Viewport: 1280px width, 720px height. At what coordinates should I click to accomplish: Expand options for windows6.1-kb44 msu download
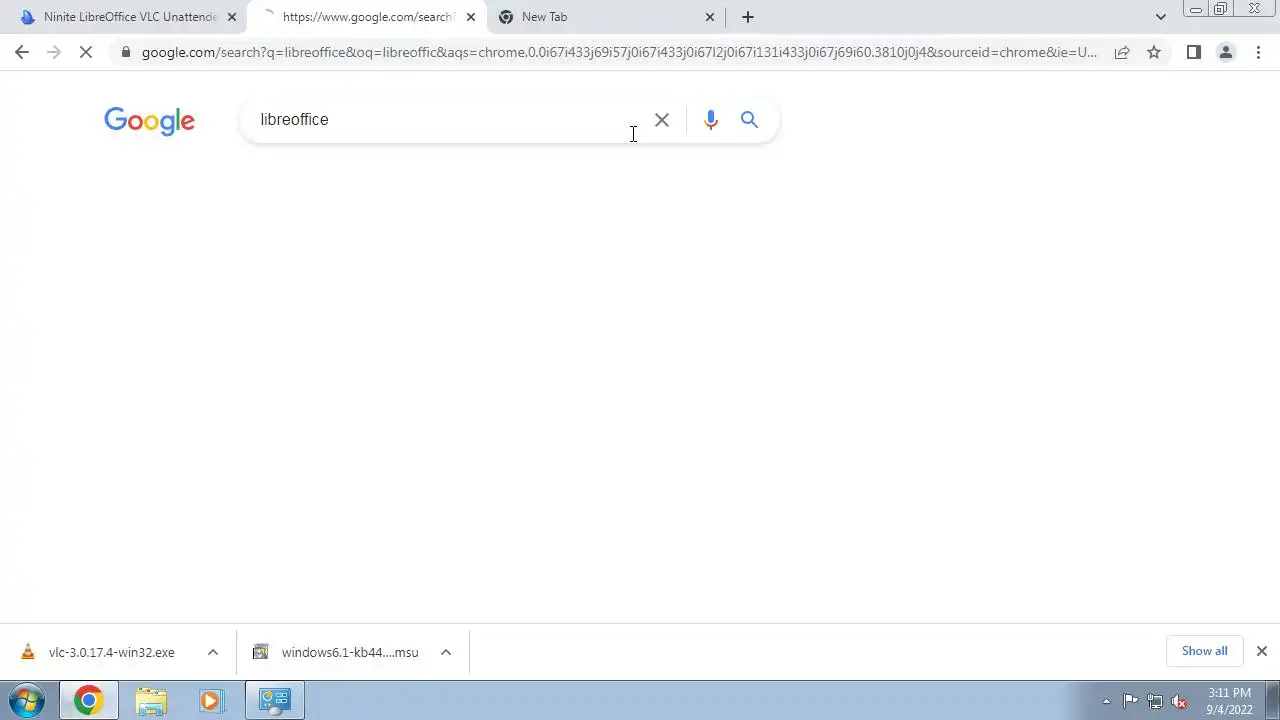446,652
